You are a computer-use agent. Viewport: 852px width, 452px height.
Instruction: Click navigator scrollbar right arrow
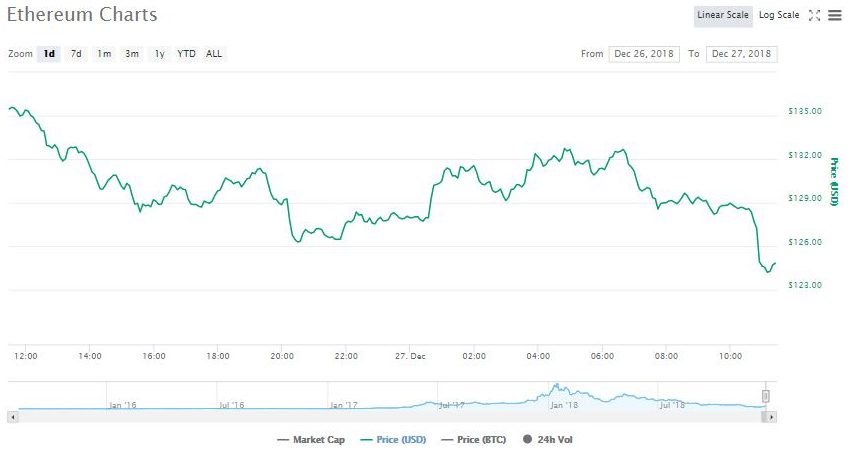pyautogui.click(x=770, y=417)
